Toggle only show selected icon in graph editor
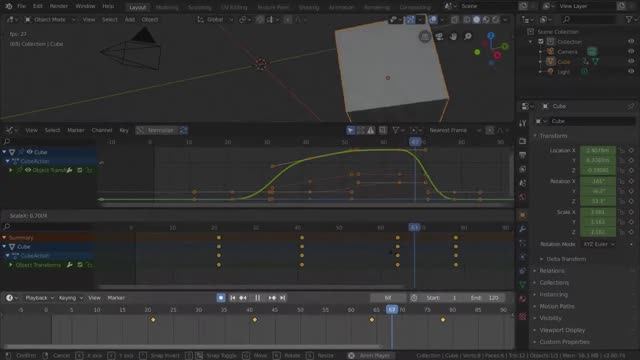The width and height of the screenshot is (640, 360). point(351,130)
